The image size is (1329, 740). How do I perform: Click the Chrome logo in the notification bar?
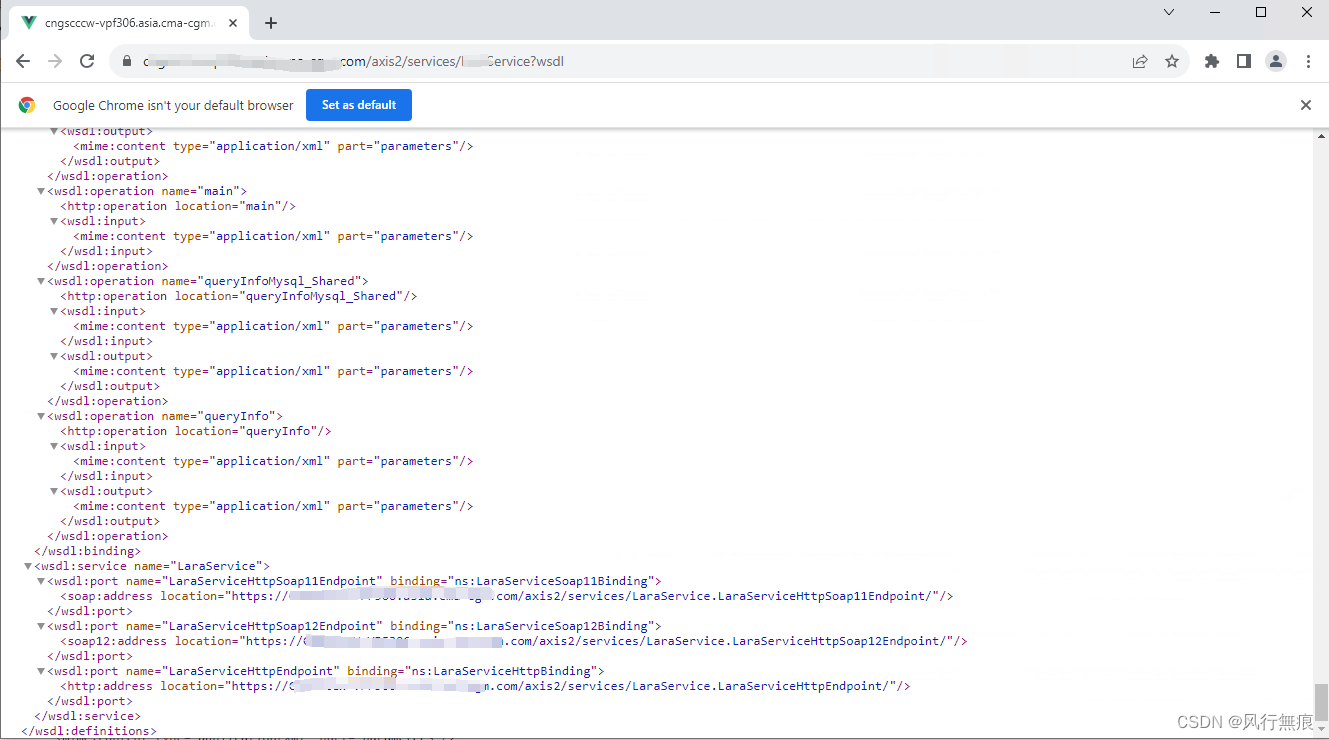[26, 104]
